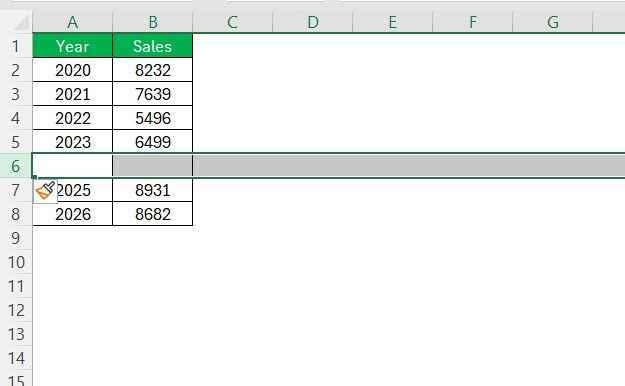The width and height of the screenshot is (625, 386).
Task: Click the Sales header cell
Action: [x=153, y=46]
